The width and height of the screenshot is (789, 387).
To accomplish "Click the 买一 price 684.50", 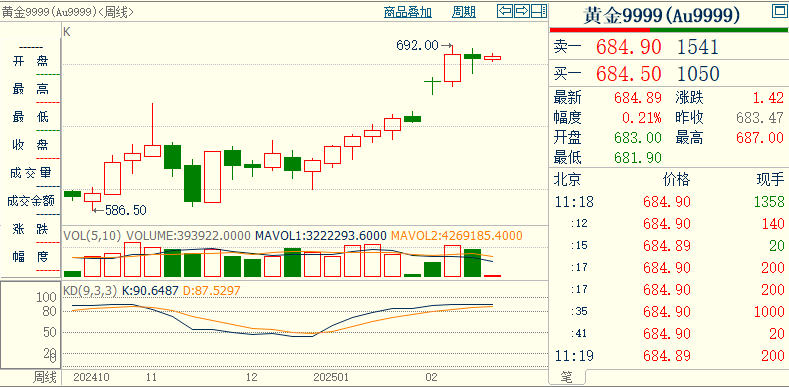I will (x=628, y=74).
